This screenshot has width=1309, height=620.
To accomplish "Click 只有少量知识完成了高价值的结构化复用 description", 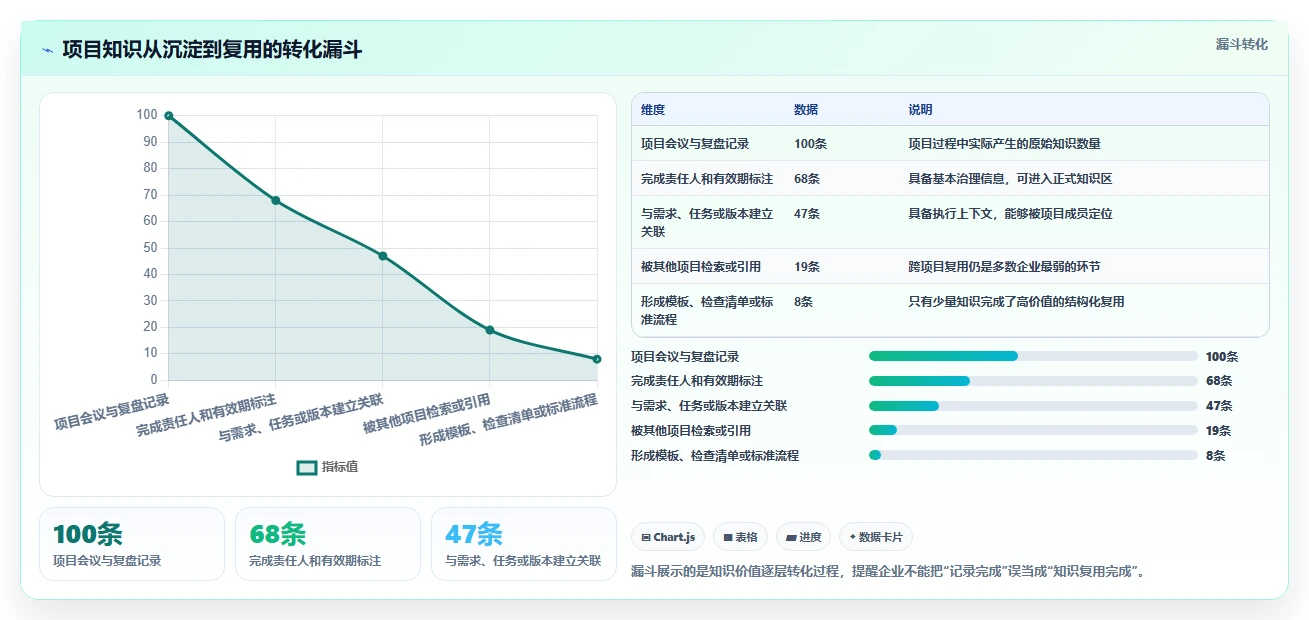I will click(x=1016, y=302).
